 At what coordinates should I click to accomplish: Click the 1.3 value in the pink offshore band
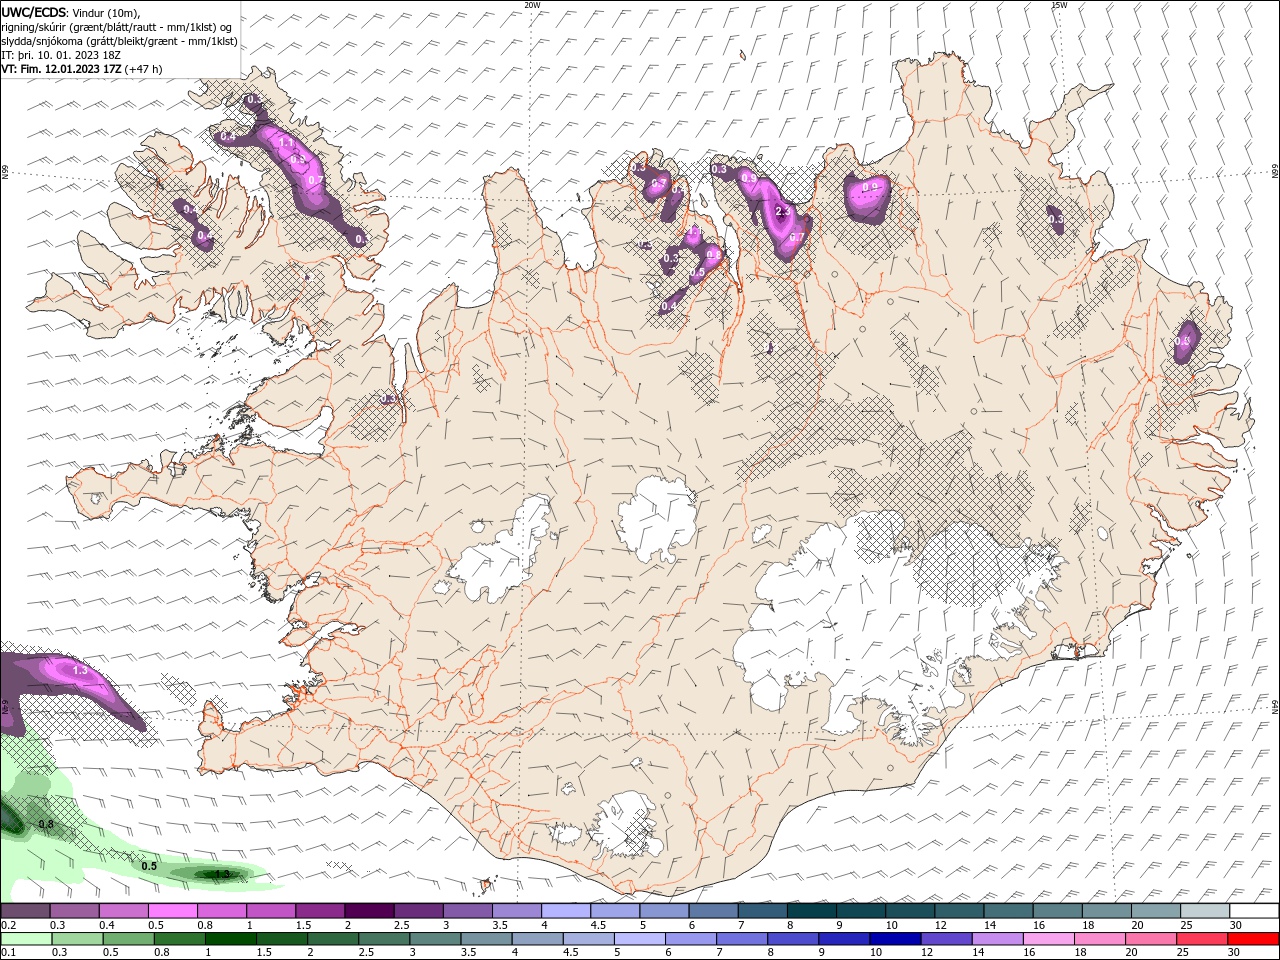pyautogui.click(x=81, y=670)
